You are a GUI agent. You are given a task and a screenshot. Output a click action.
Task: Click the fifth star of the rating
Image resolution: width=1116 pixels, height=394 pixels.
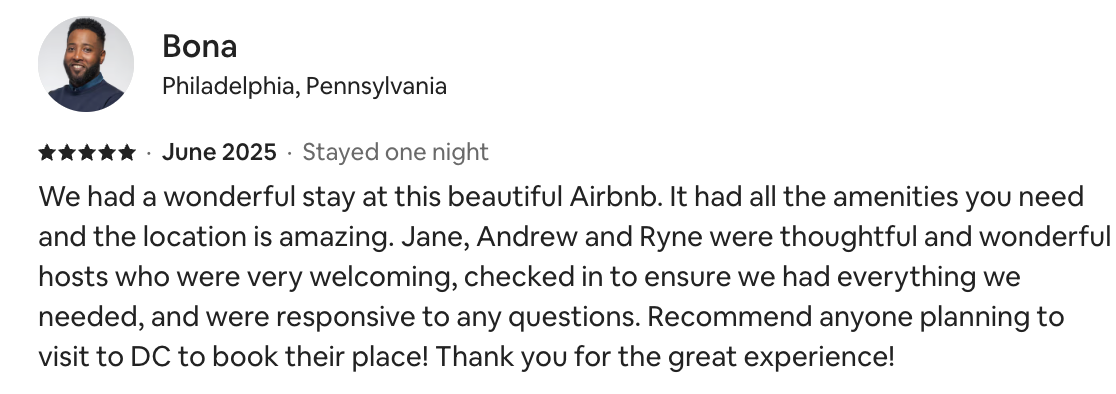(x=127, y=152)
